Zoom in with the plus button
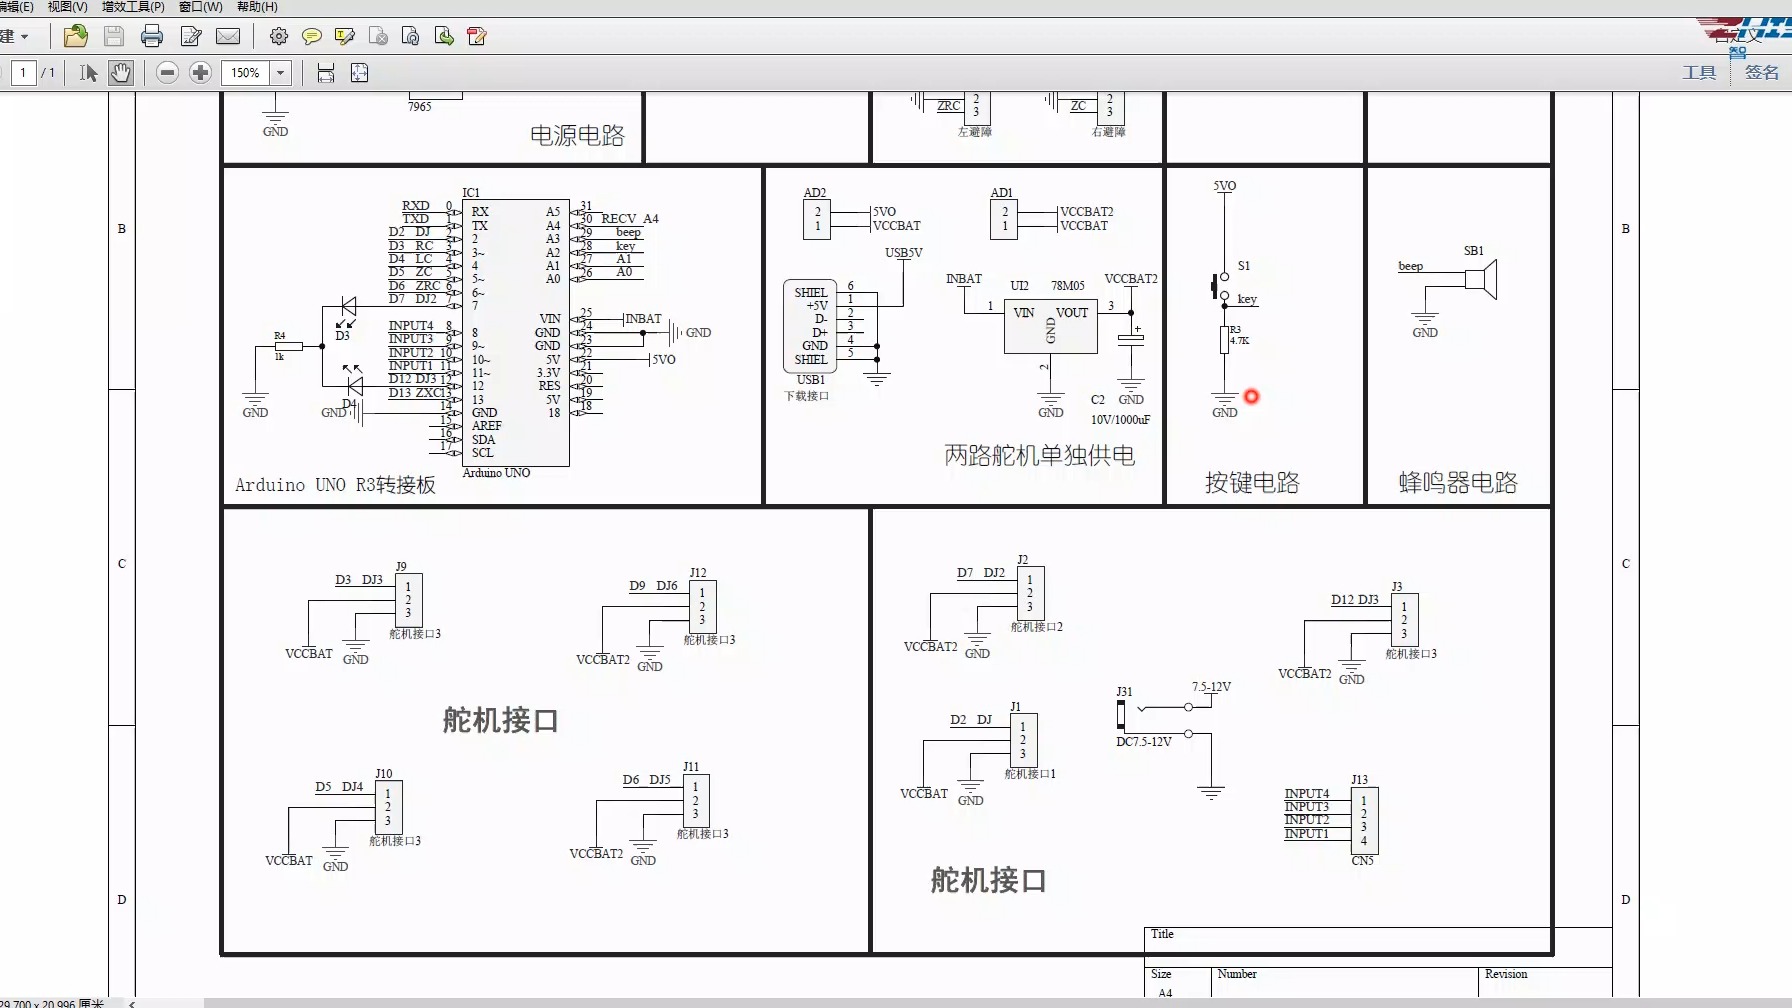 coord(200,73)
